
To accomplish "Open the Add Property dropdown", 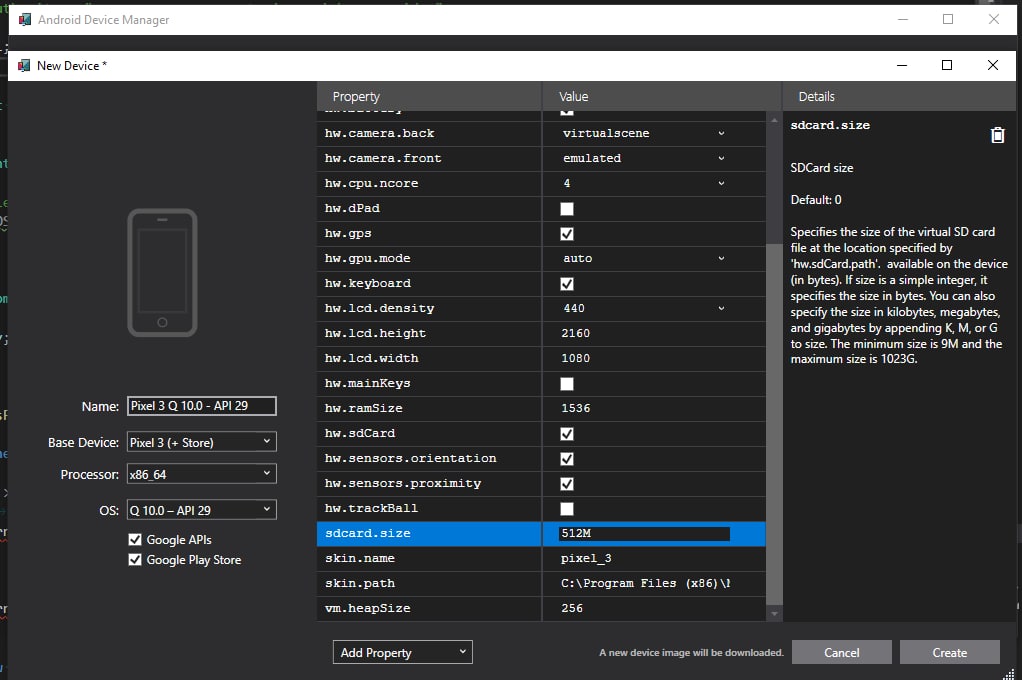I will click(x=402, y=652).
